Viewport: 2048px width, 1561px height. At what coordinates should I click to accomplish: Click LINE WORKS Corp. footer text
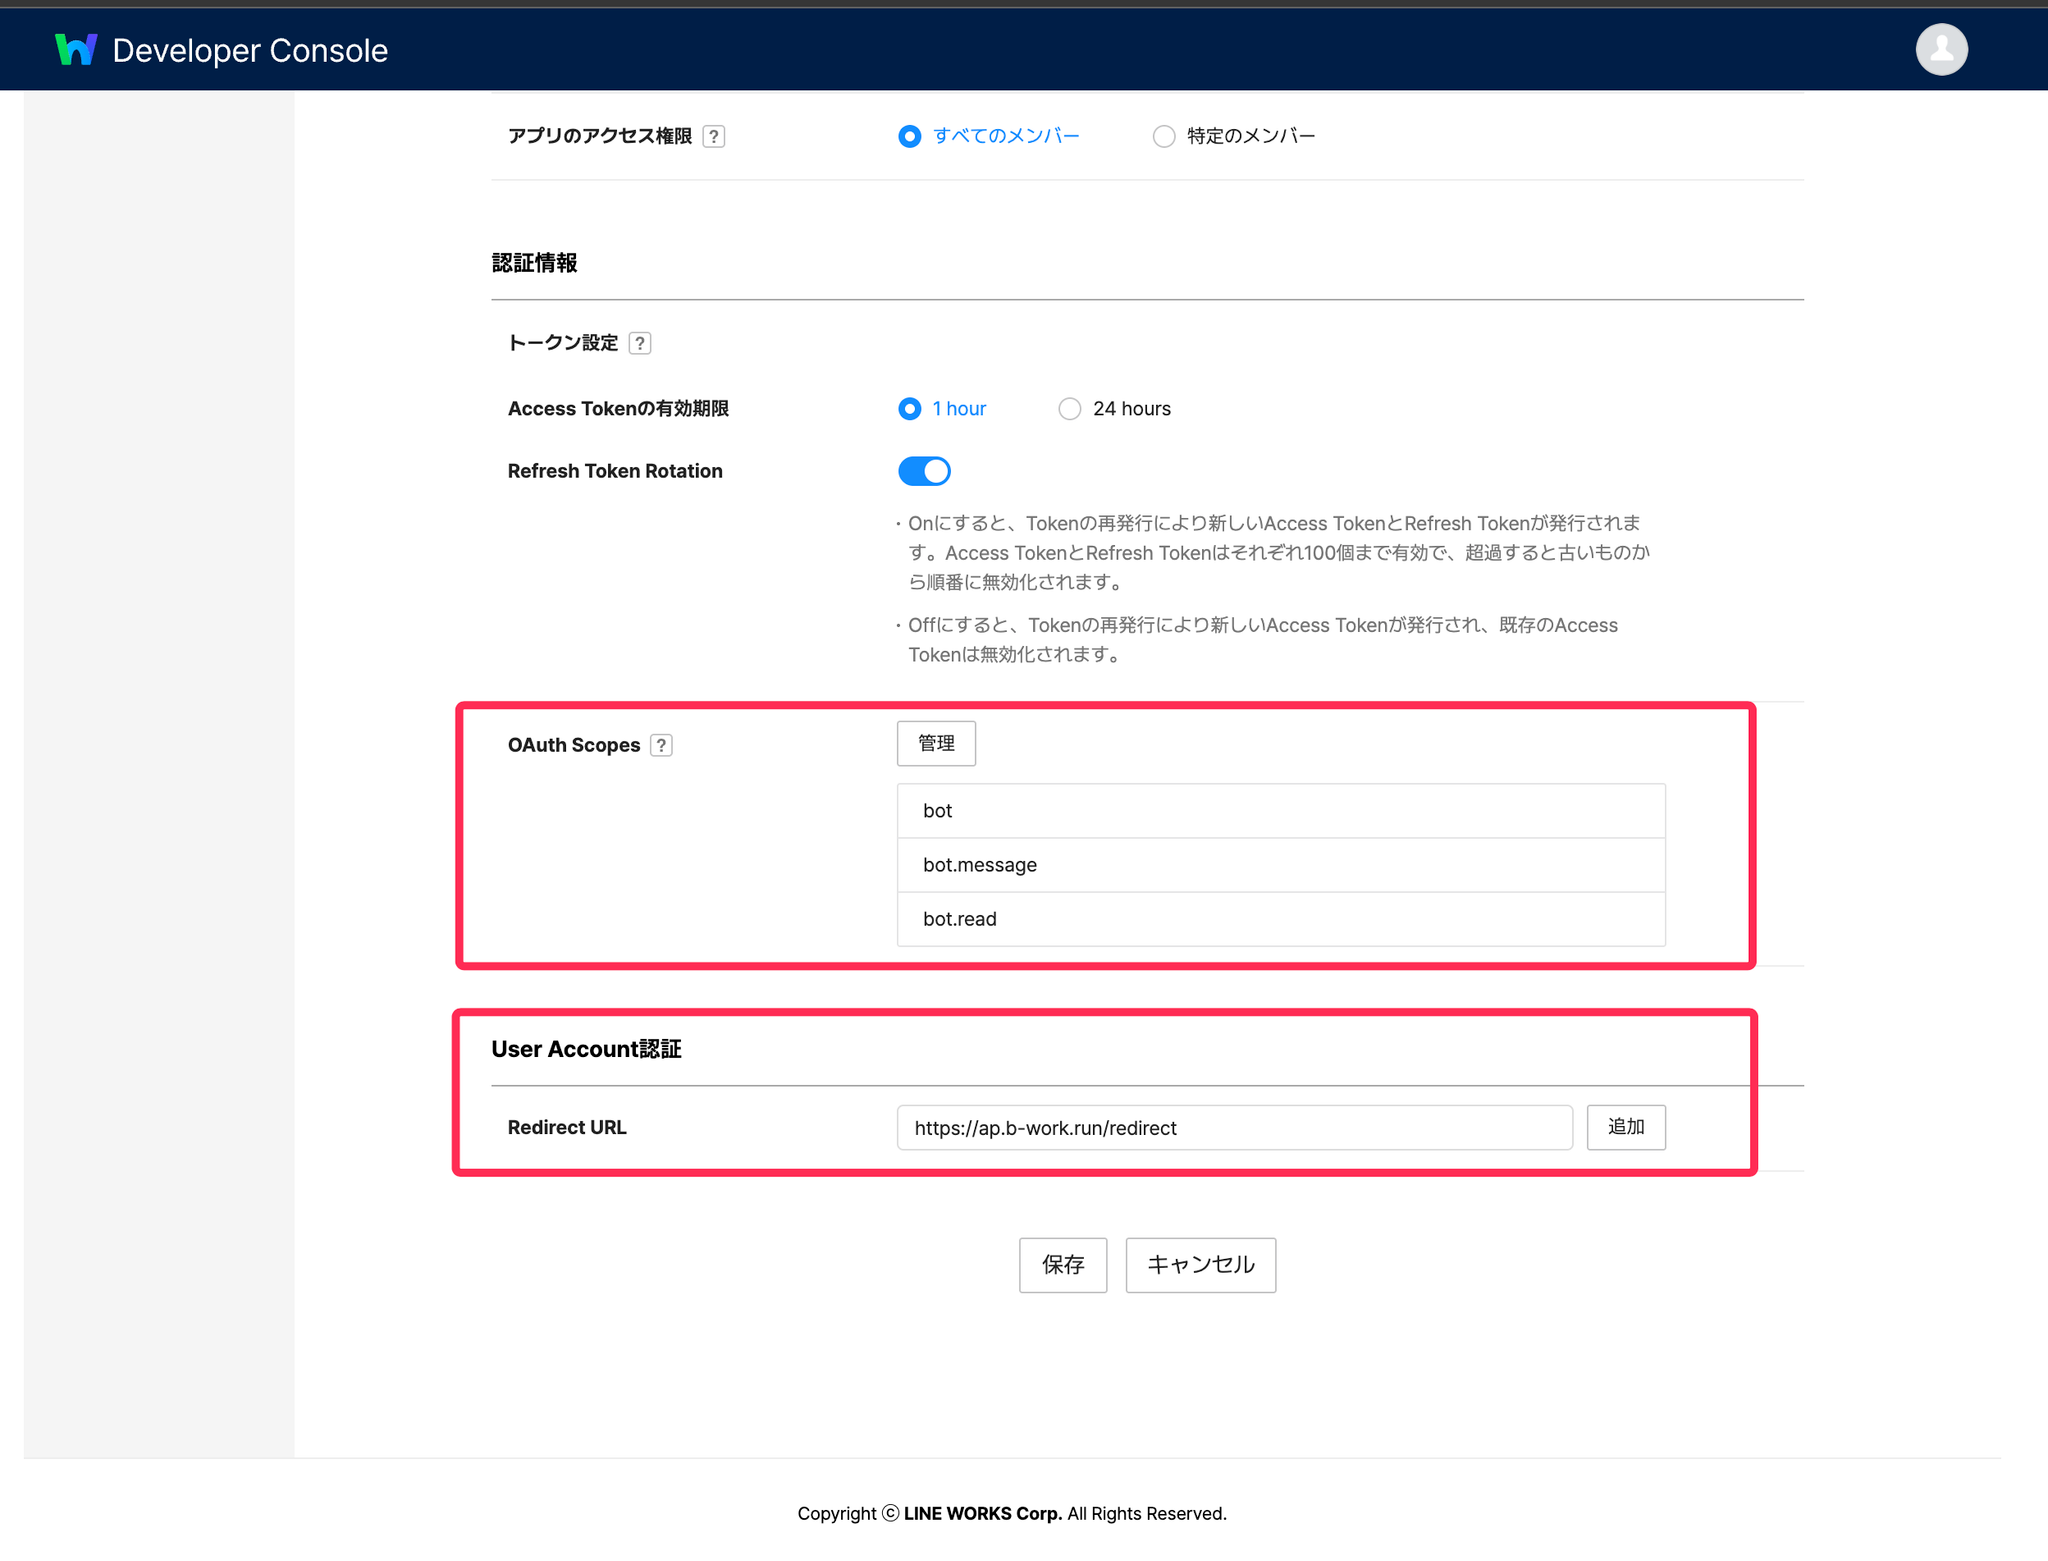click(982, 1514)
